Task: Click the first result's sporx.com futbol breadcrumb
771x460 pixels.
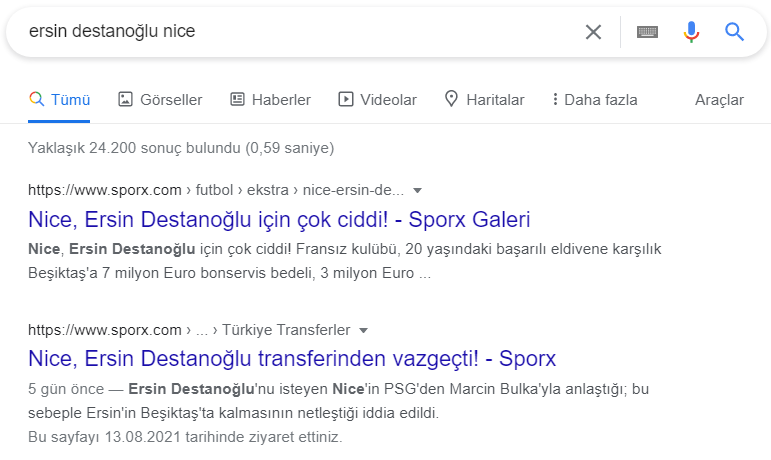Action: pyautogui.click(x=216, y=190)
